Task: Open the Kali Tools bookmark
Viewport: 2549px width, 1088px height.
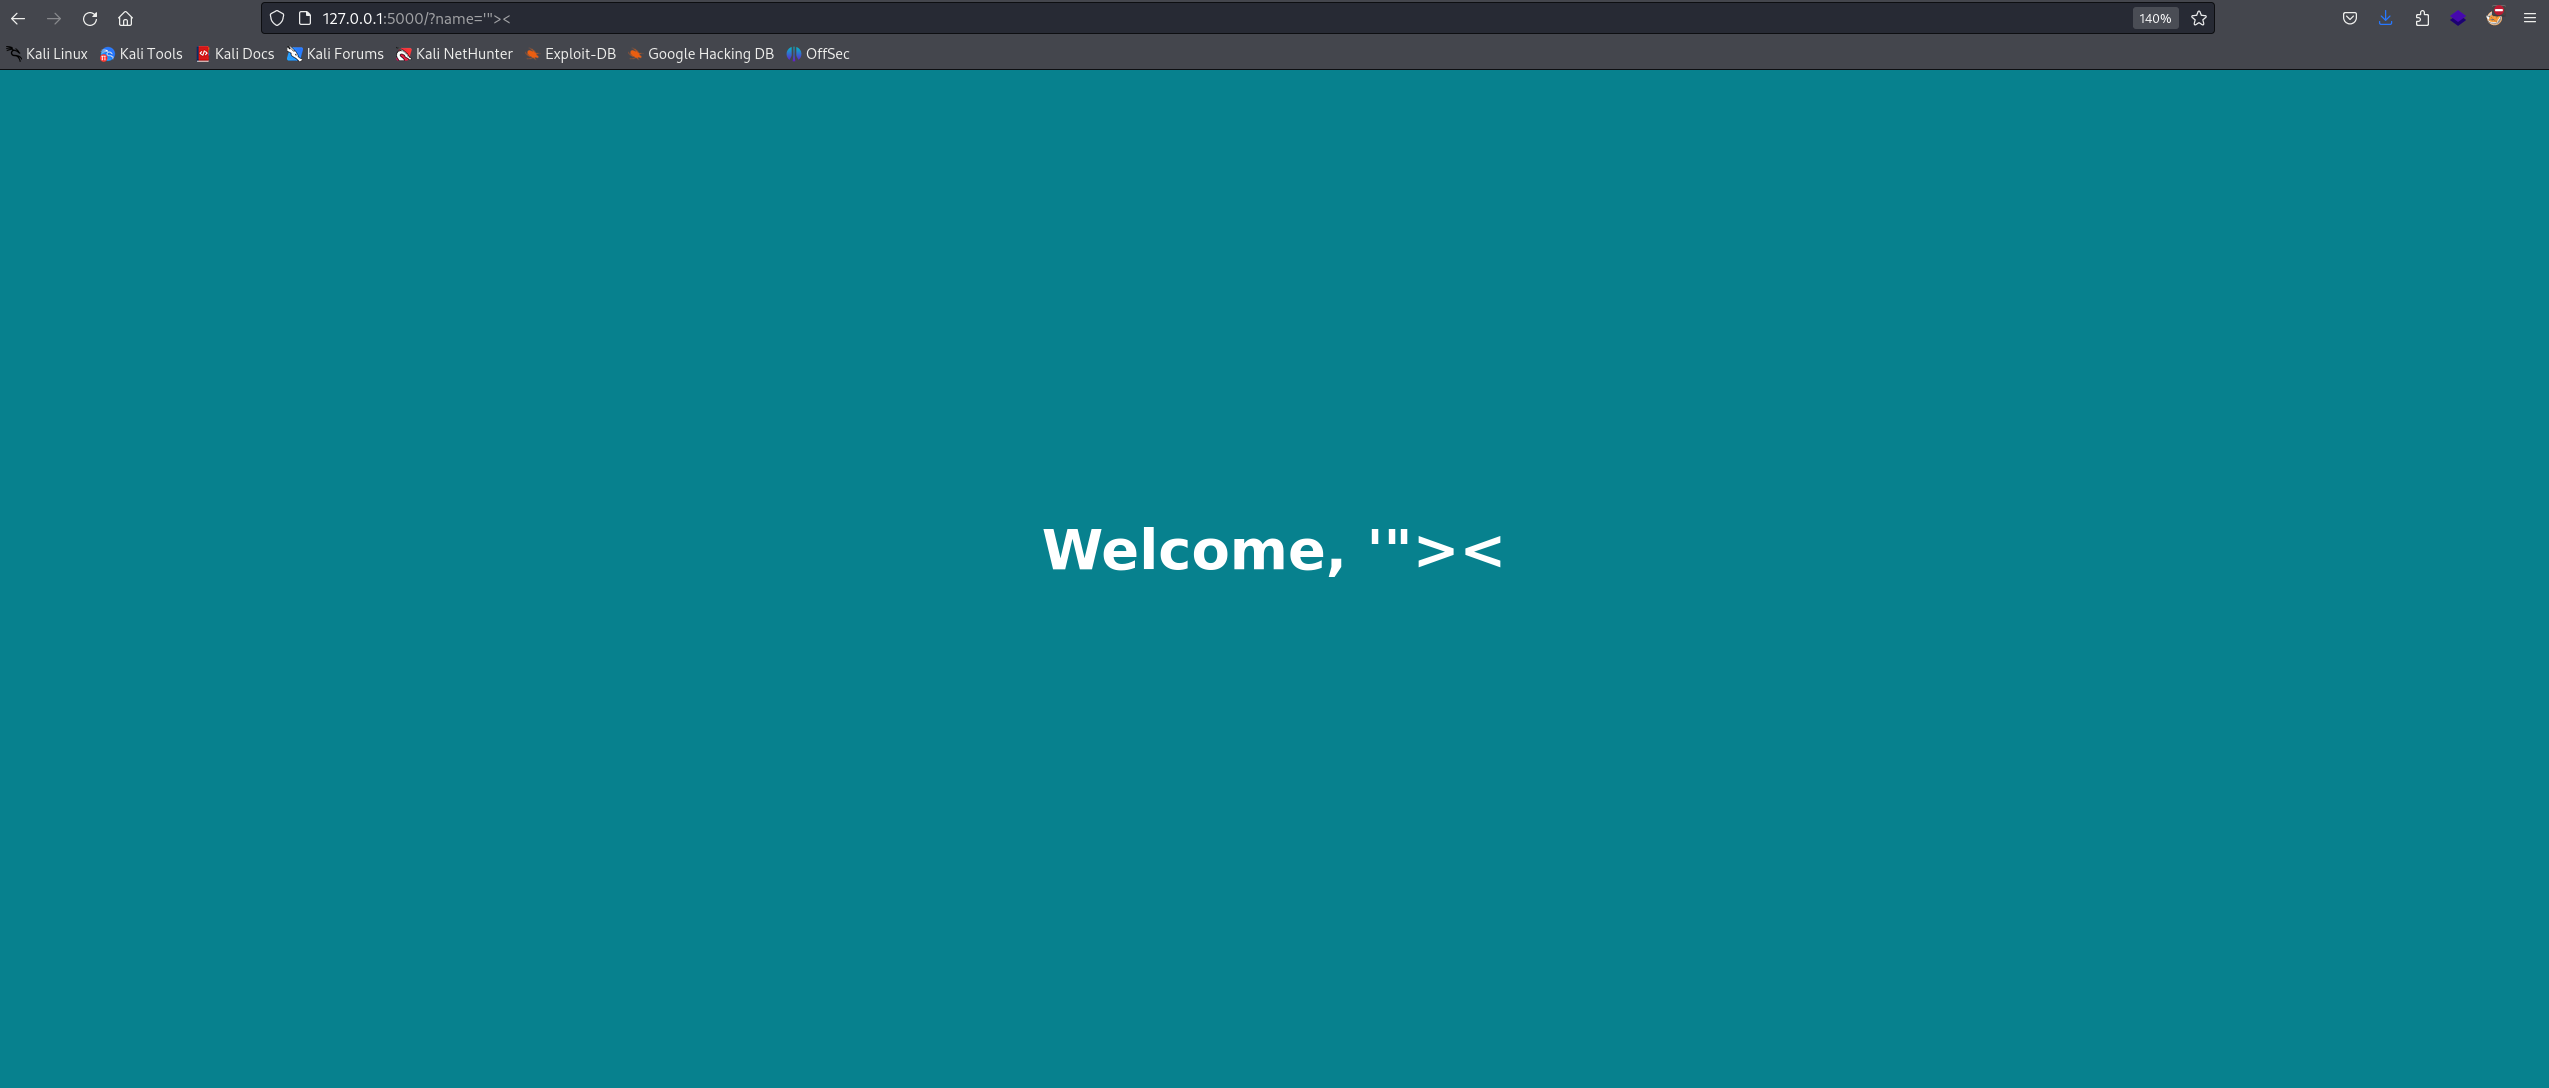Action: 141,54
